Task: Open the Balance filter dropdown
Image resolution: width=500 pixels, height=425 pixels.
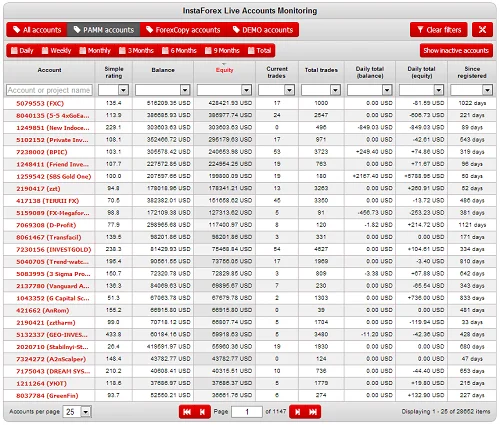Action: click(185, 90)
